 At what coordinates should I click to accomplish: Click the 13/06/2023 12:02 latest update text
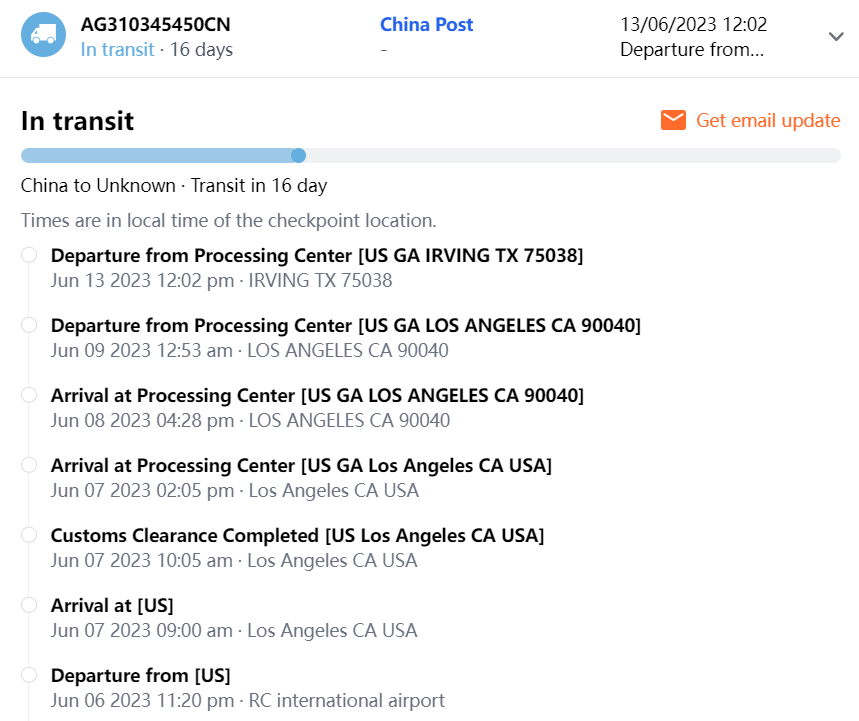coord(693,24)
